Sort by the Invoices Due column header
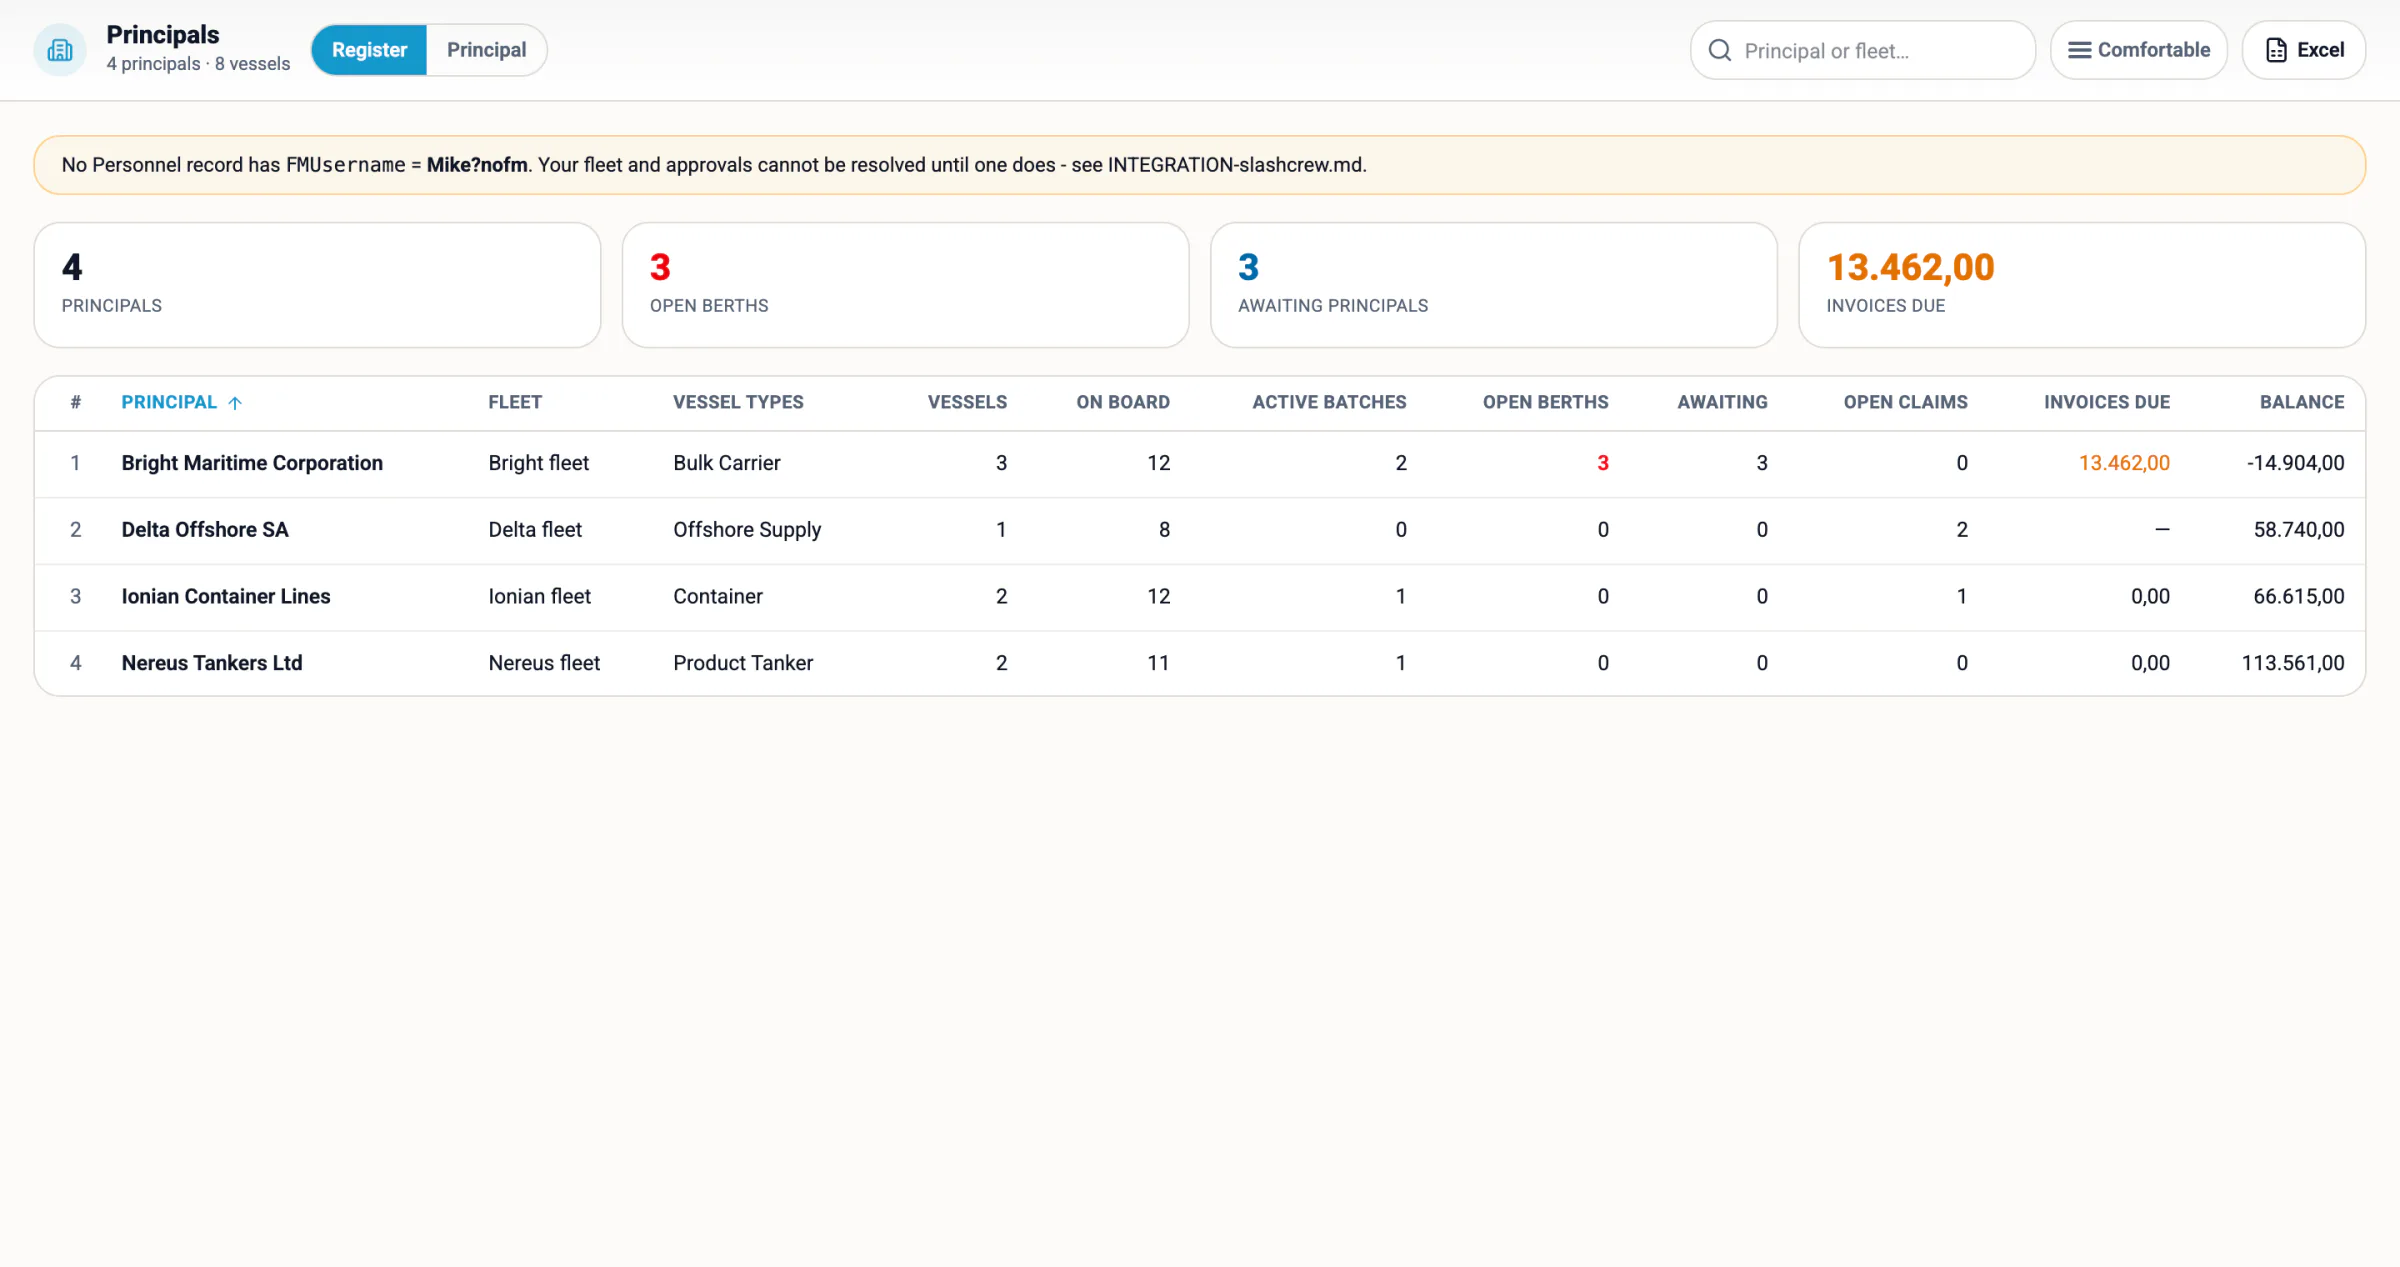 pyautogui.click(x=2106, y=402)
